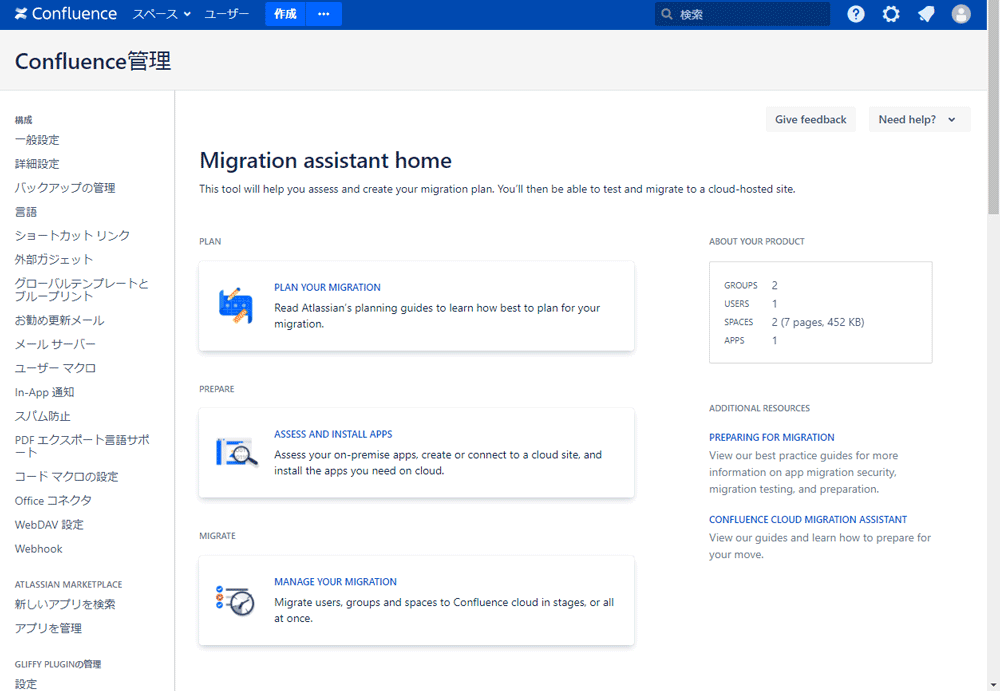
Task: Open バックアップの管理 in the sidebar
Action: tap(65, 188)
